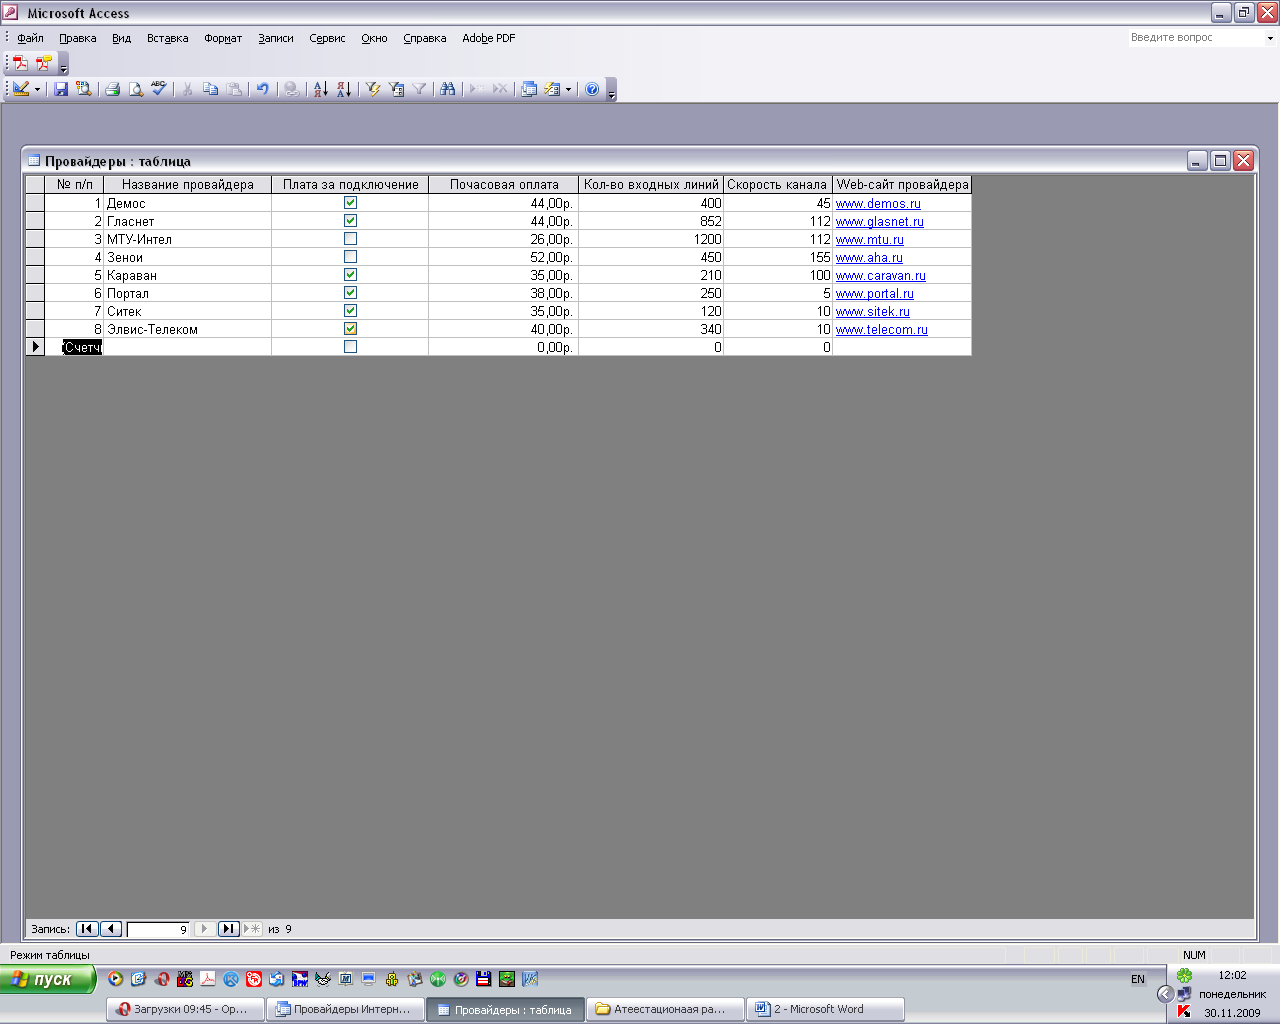Click the record number field showing 9
Screen dimensions: 1280x1024
coord(158,929)
